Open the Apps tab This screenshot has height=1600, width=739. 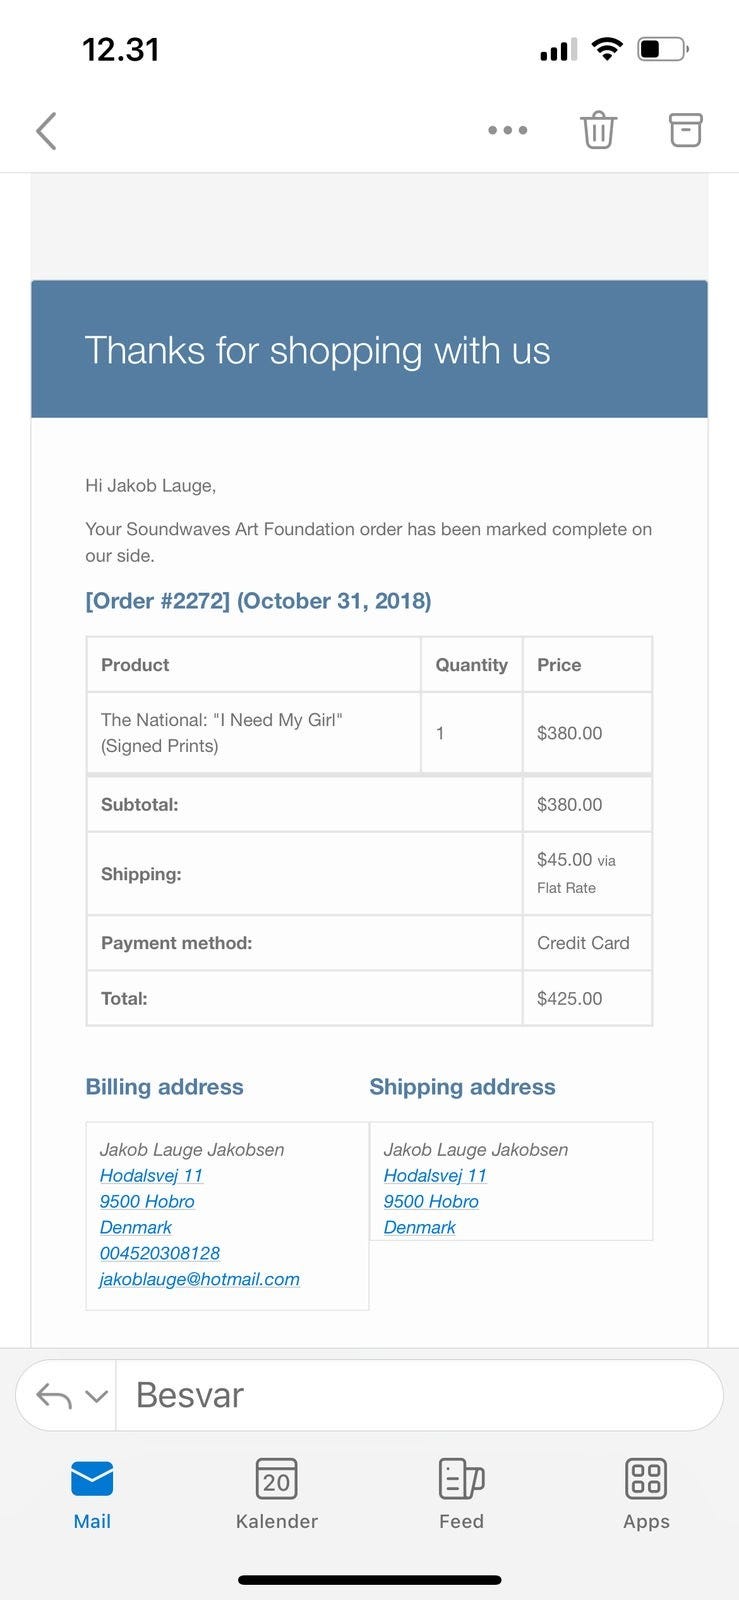pyautogui.click(x=646, y=1494)
